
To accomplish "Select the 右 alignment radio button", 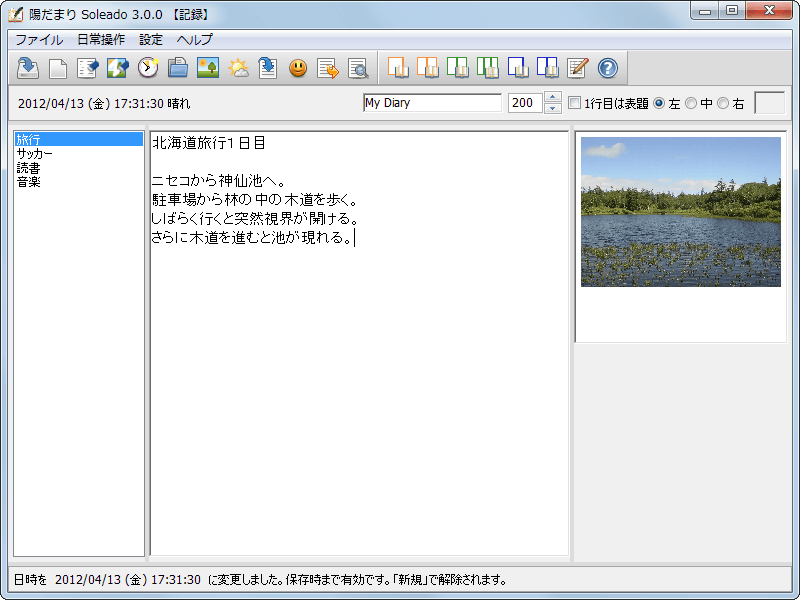I will 722,103.
